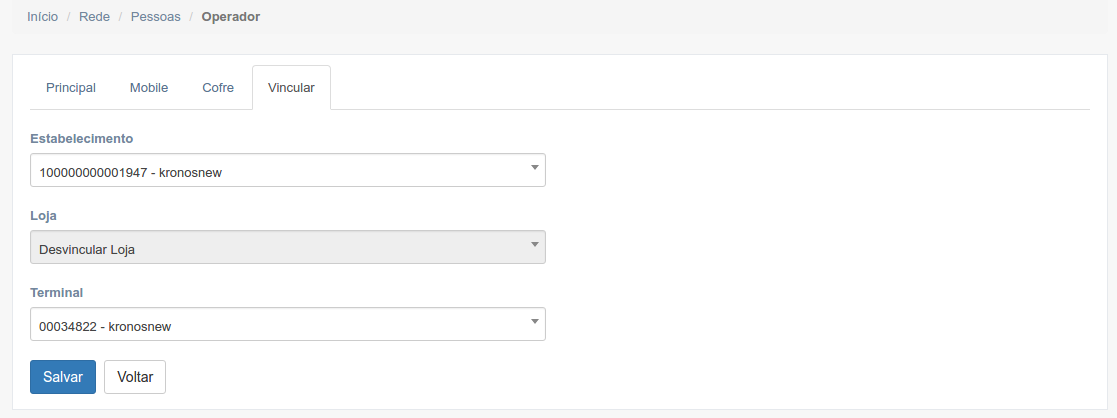Screen dimensions: 1117x418
Task: Click the active Vincular tab
Action: coord(291,88)
